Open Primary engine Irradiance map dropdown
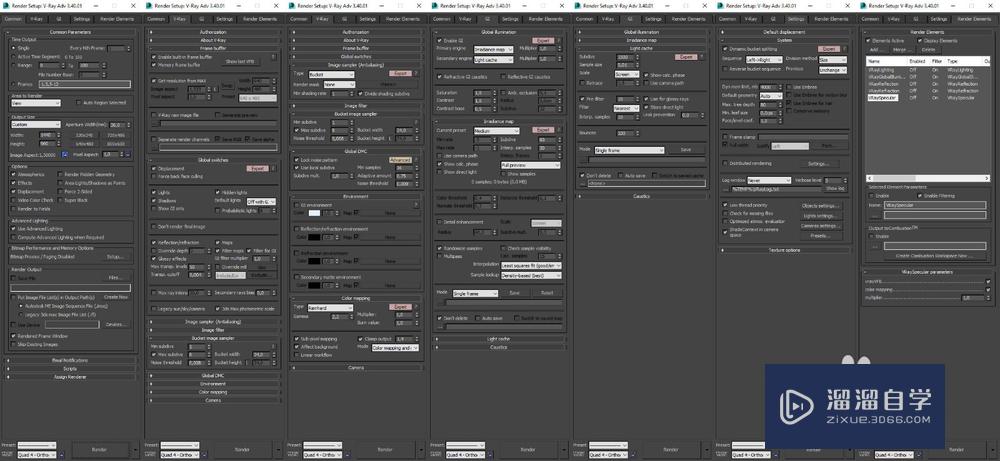The image size is (1000, 461). click(494, 48)
